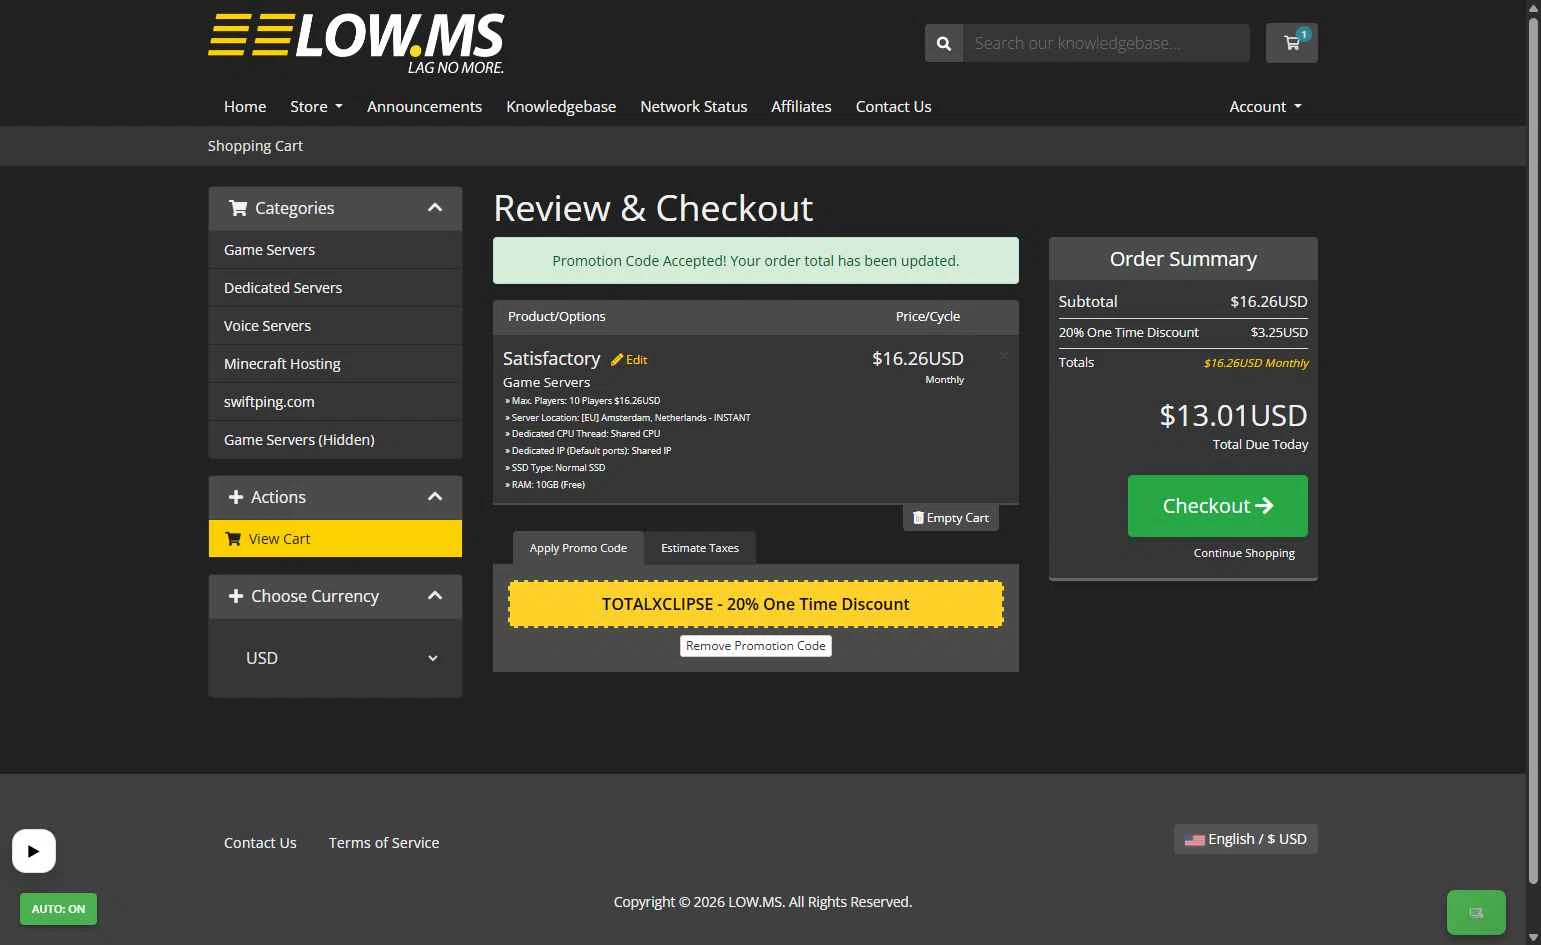Remove Satisfactory item with the x icon
Viewport: 1541px width, 945px height.
(x=1003, y=355)
